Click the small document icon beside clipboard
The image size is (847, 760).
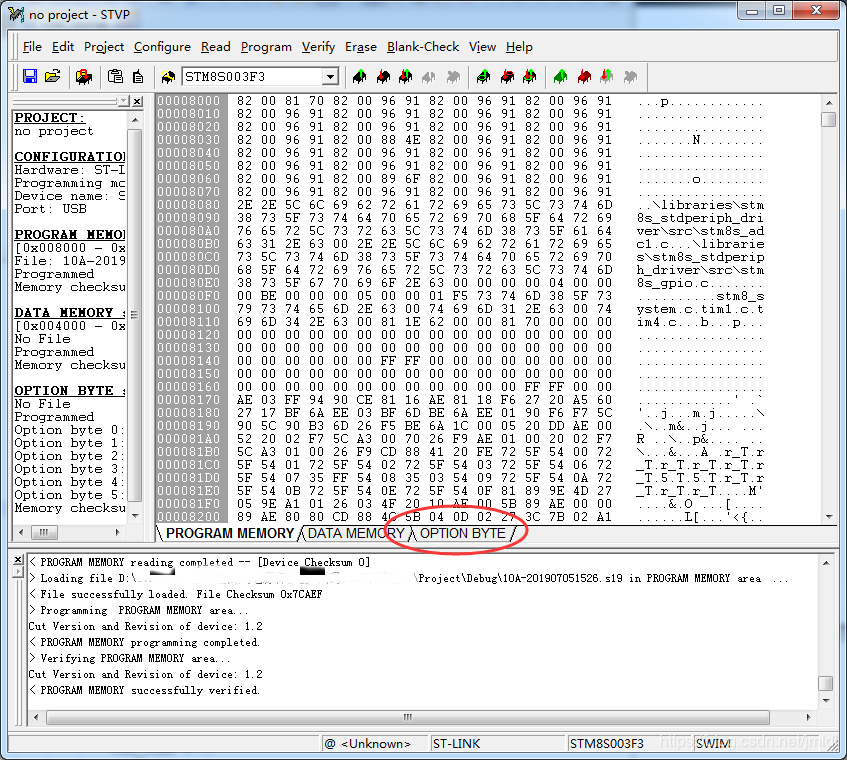coord(138,77)
